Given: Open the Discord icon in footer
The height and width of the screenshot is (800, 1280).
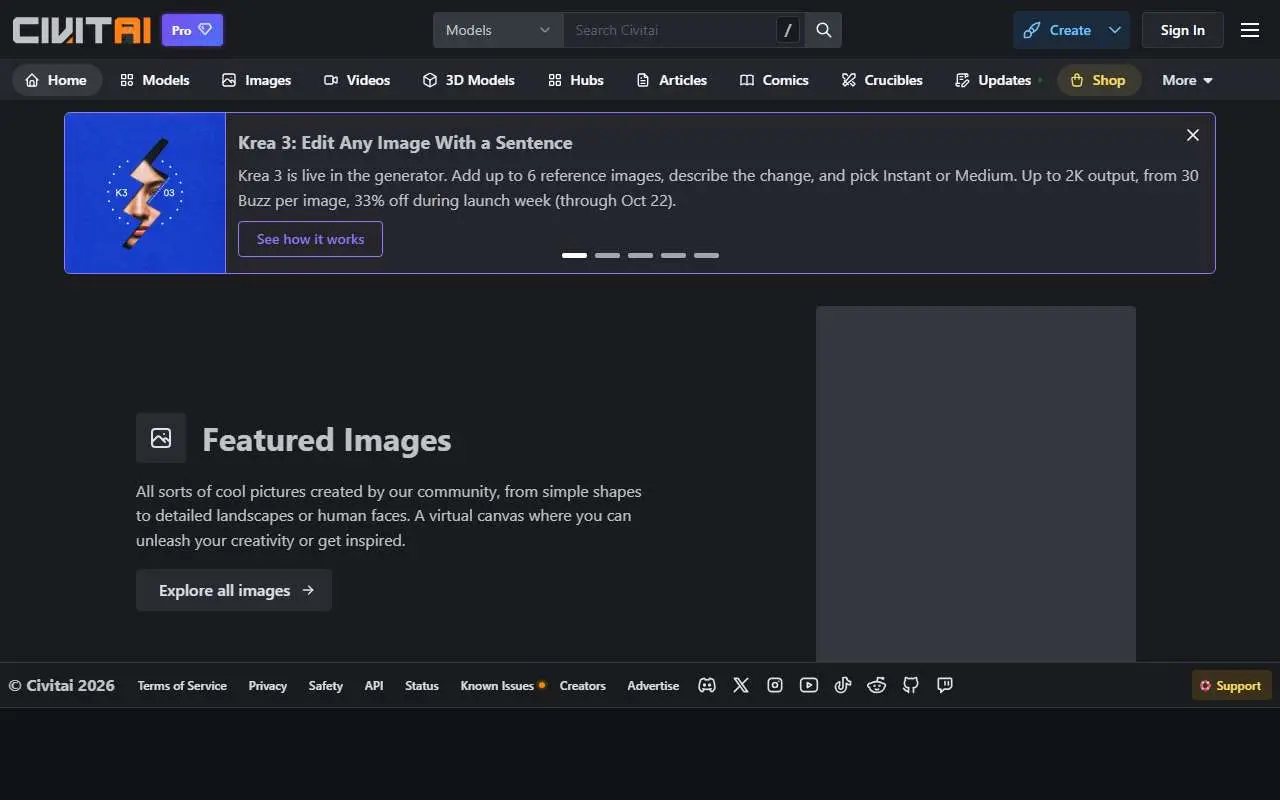Looking at the screenshot, I should pyautogui.click(x=707, y=685).
